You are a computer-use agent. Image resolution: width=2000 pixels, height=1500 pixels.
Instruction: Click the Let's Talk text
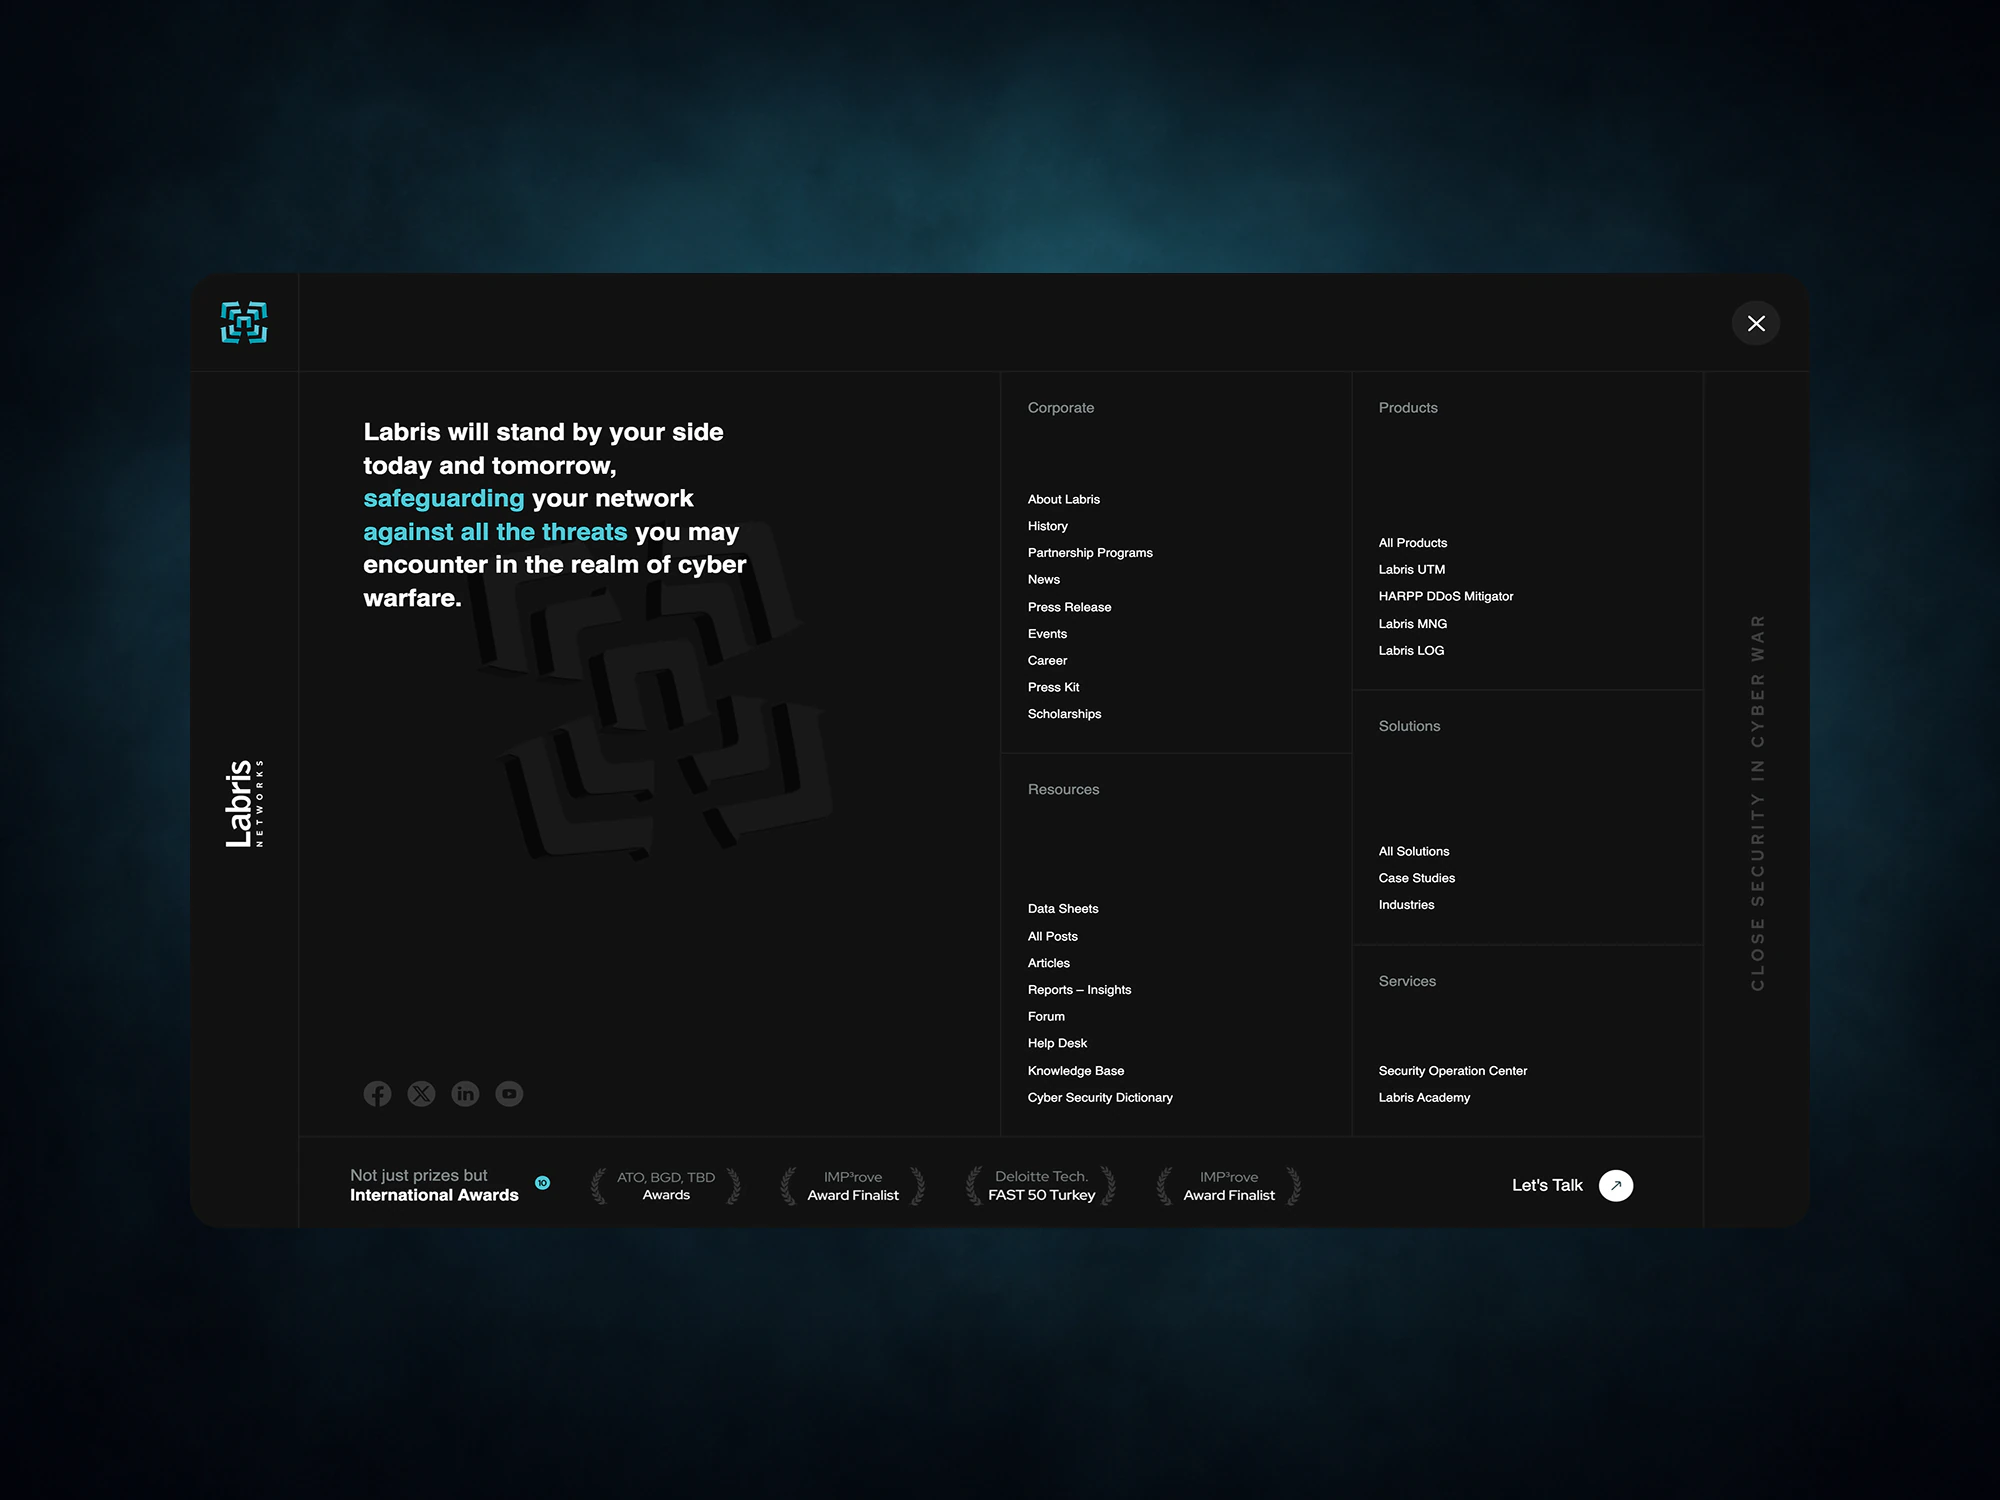(1547, 1185)
